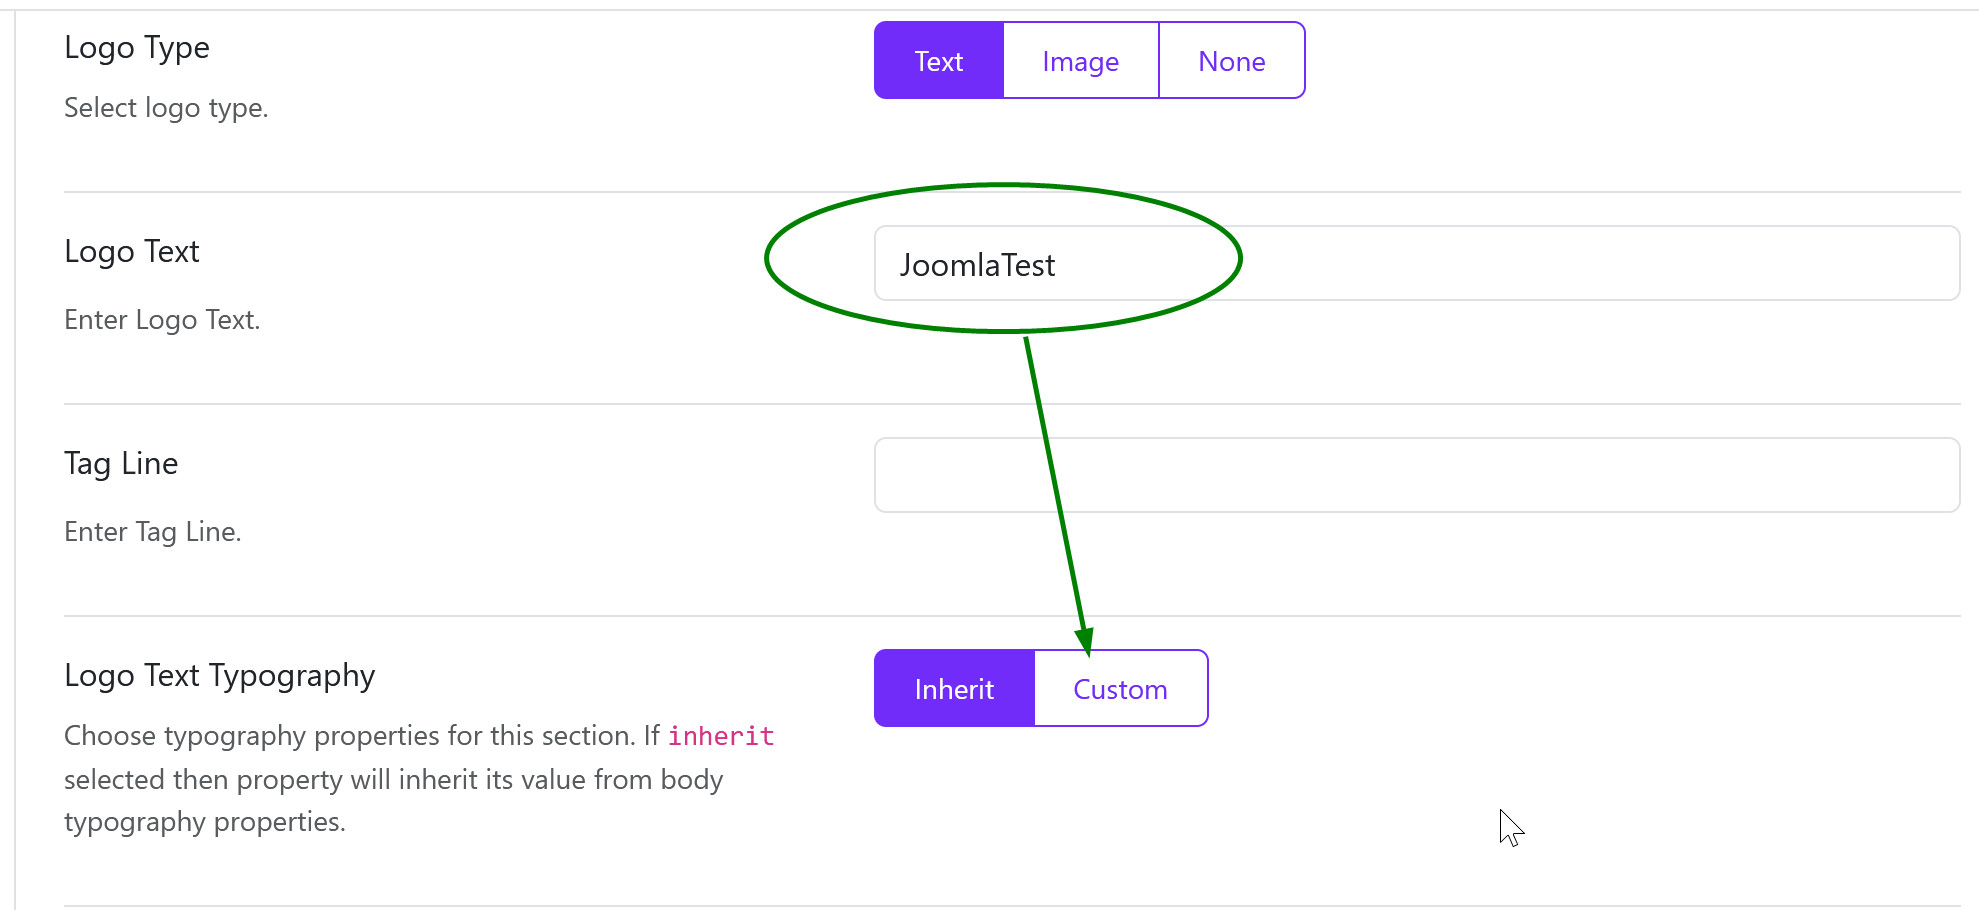Image resolution: width=1979 pixels, height=910 pixels.
Task: Click the Logo Type label
Action: 136,46
